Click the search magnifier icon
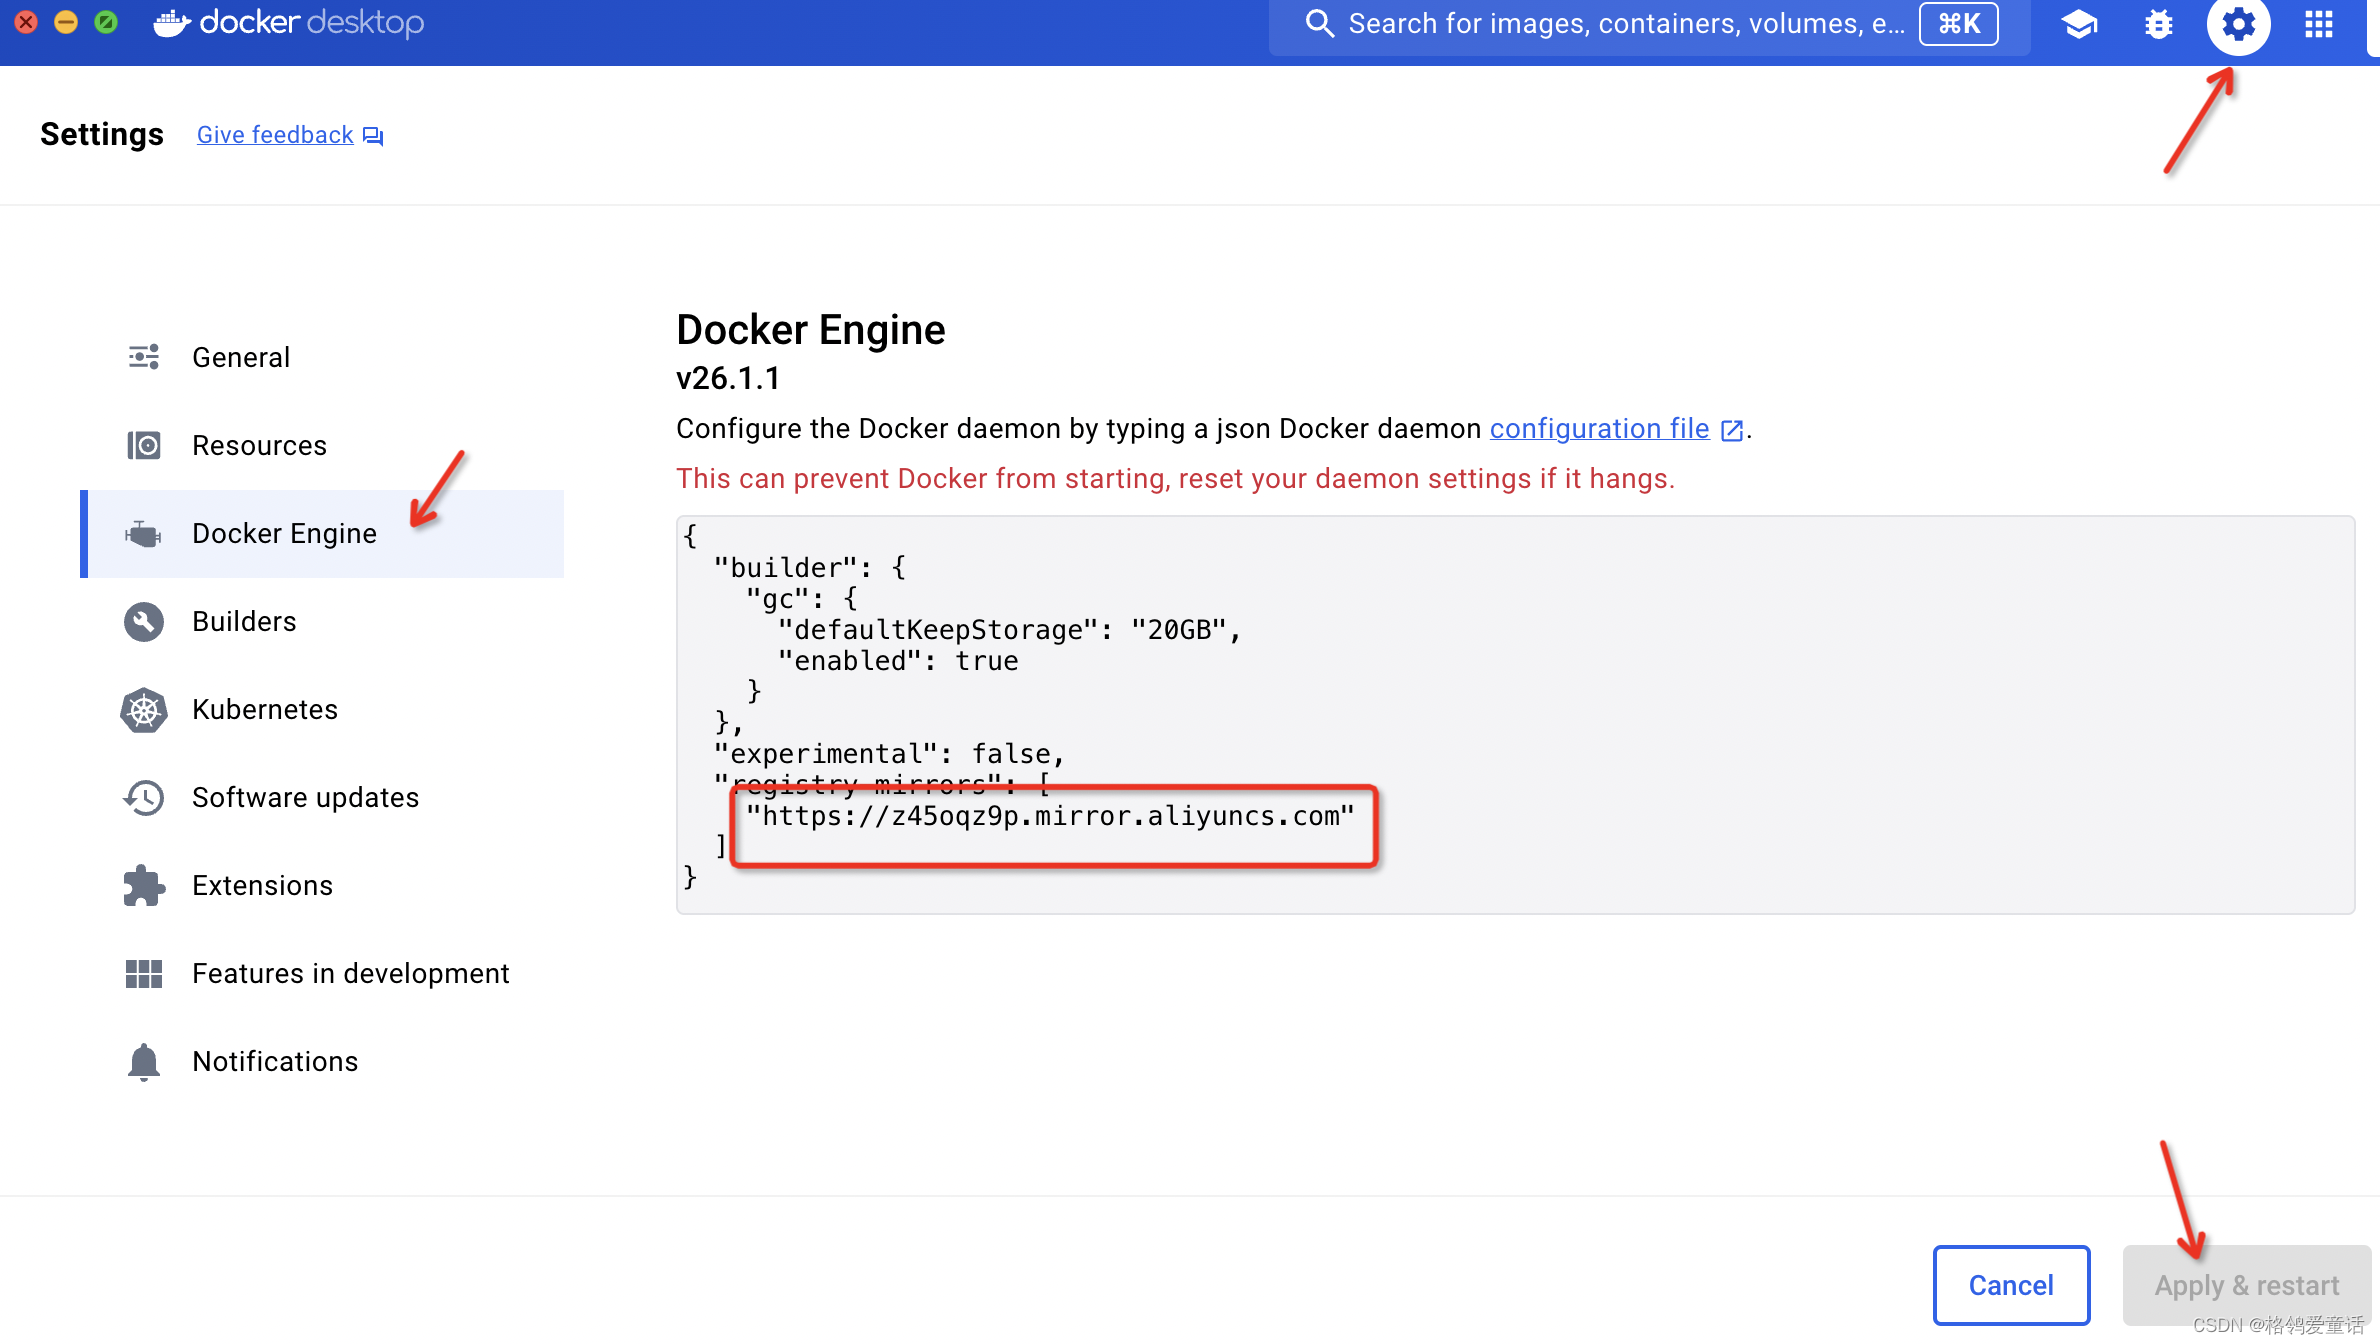 1320,24
